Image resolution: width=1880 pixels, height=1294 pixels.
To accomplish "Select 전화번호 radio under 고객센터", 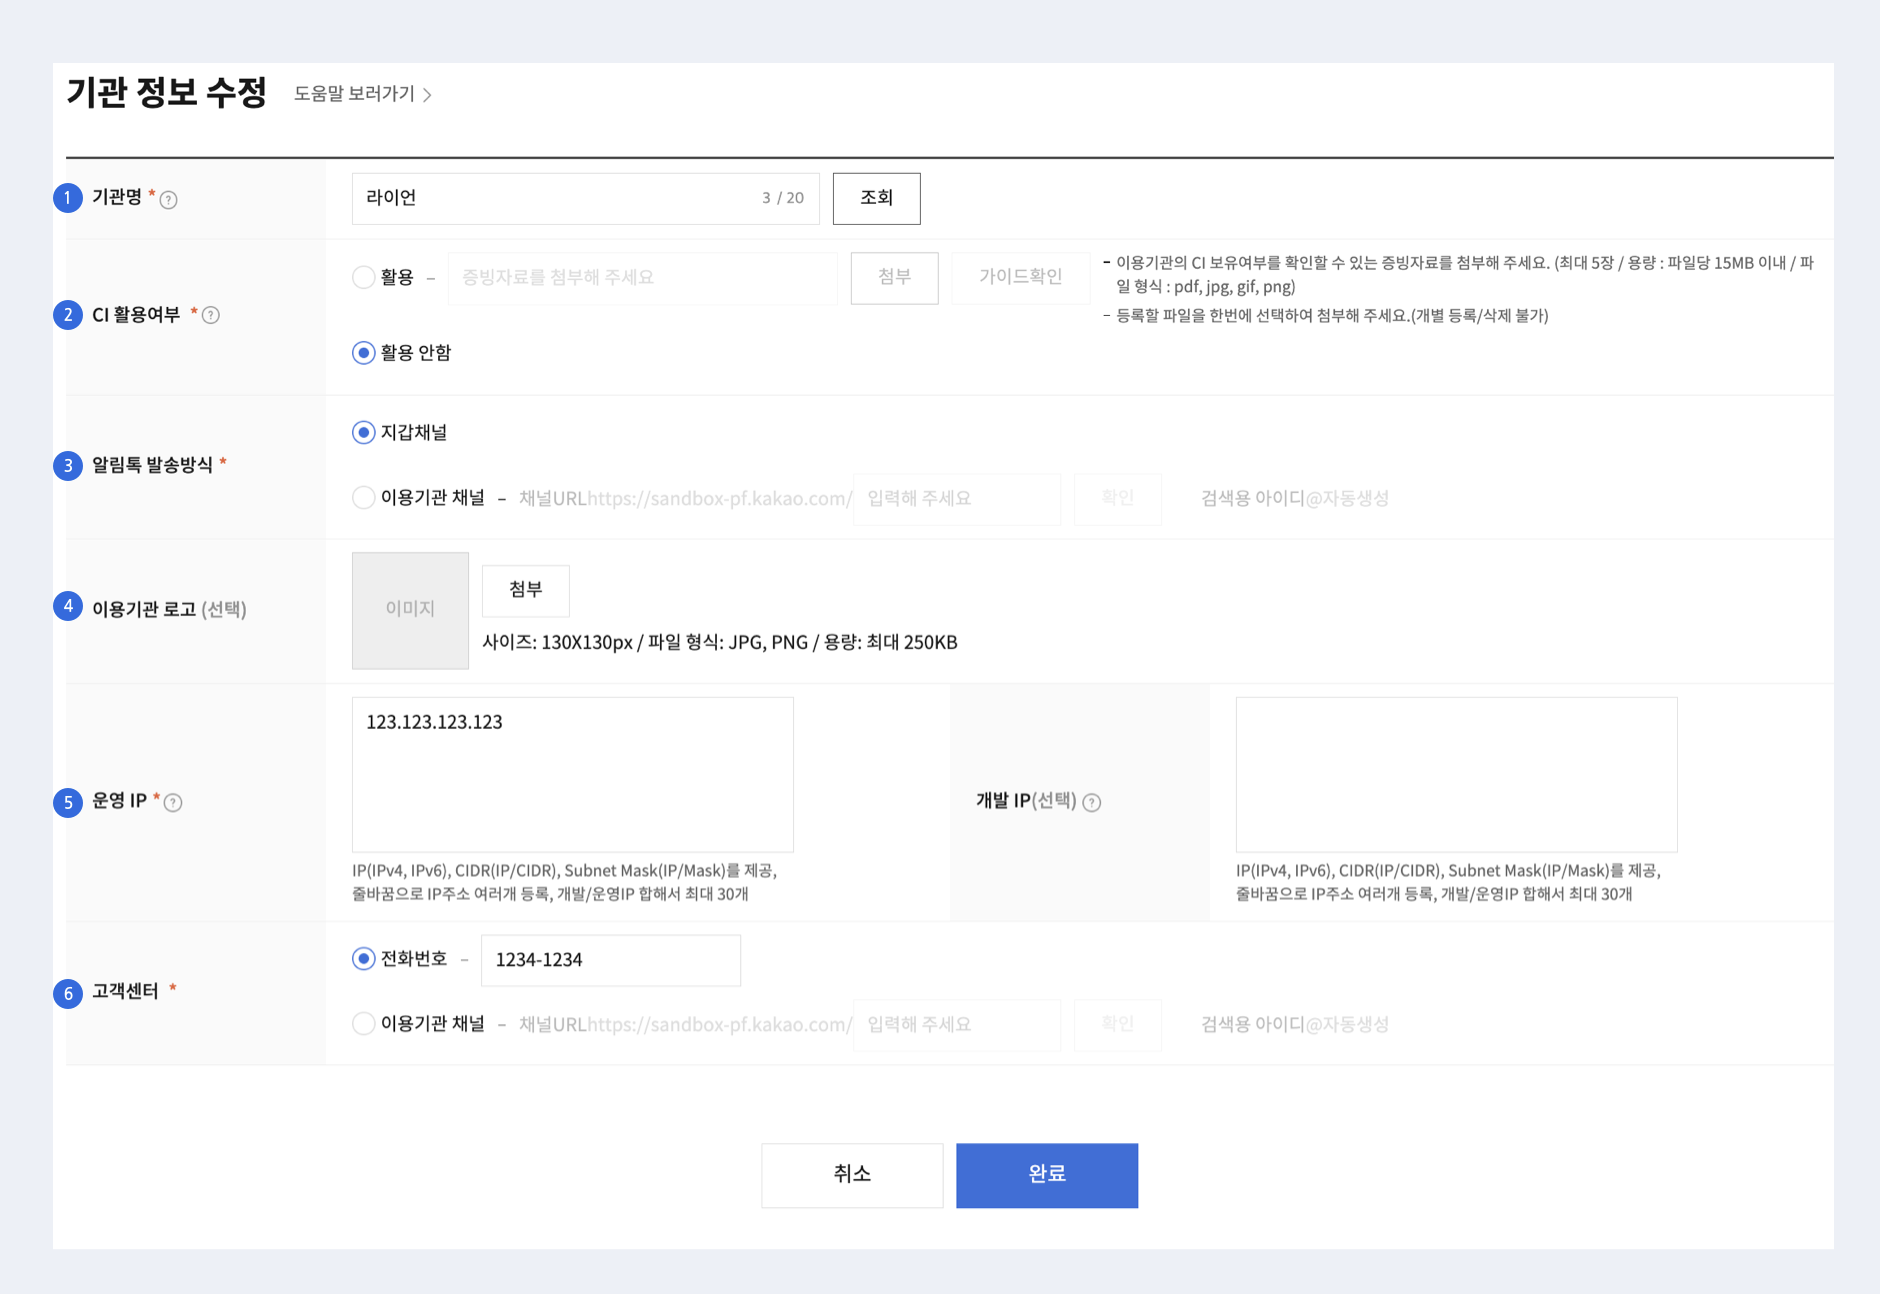I will coord(364,959).
